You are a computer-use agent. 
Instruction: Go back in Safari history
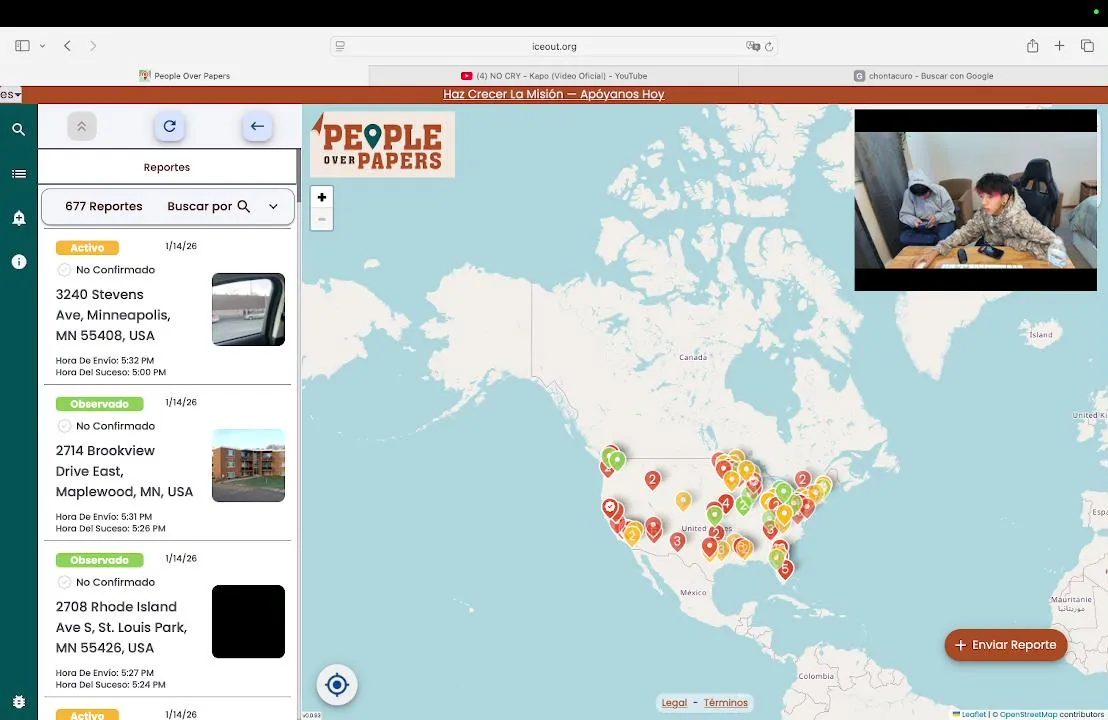(67, 46)
